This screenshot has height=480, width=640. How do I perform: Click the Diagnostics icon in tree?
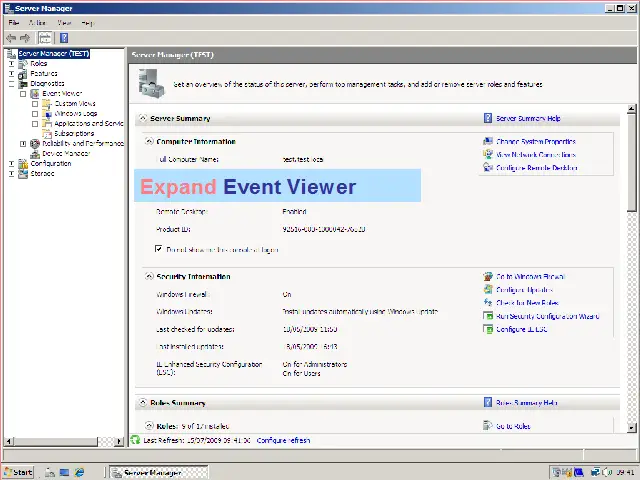23,84
